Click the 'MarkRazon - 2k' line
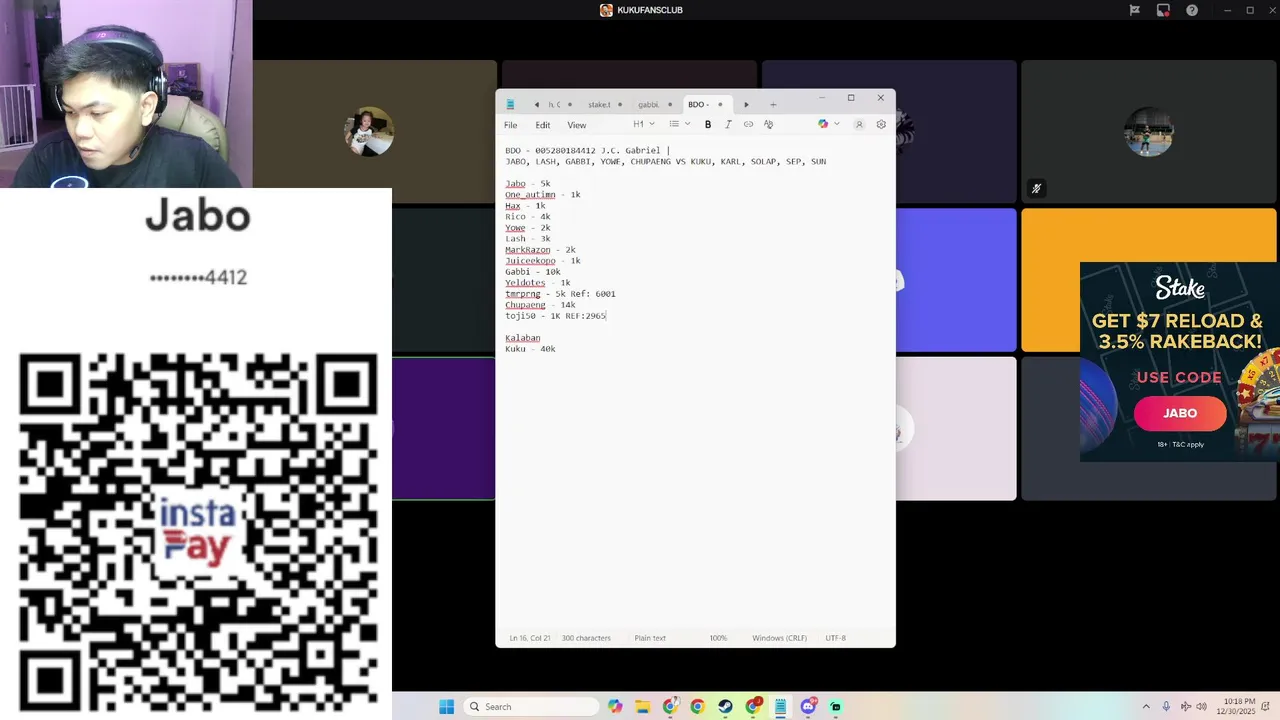The width and height of the screenshot is (1280, 720). pos(540,250)
